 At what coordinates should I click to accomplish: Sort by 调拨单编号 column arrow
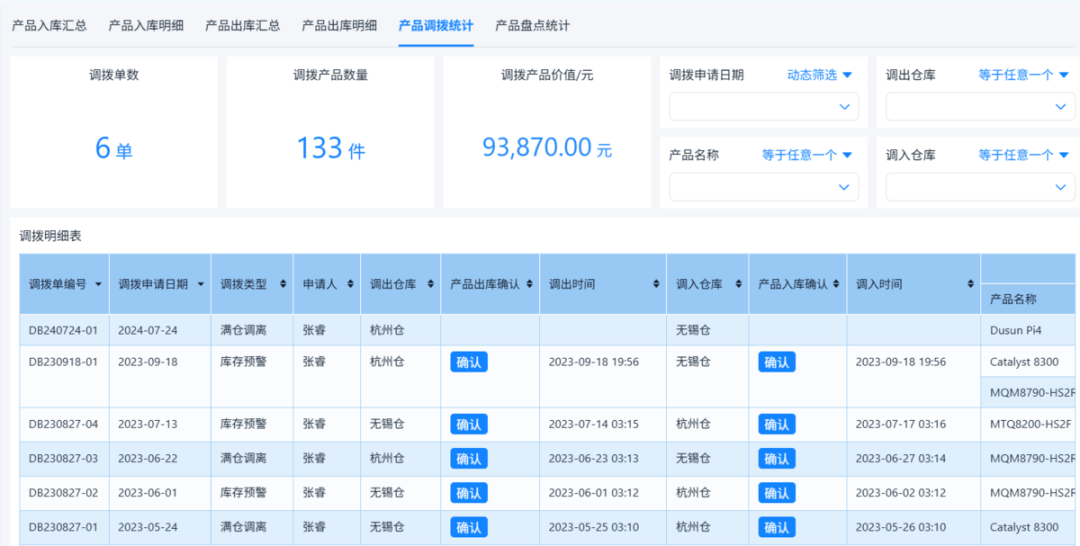point(98,284)
